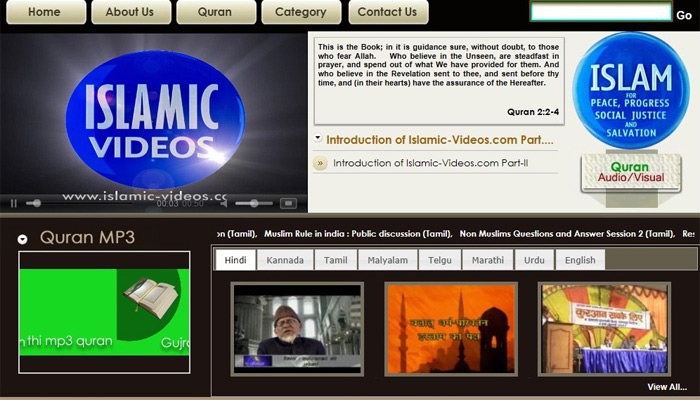Click the arrow icon beside Introduction Part-II
The width and height of the screenshot is (700, 400).
320,163
